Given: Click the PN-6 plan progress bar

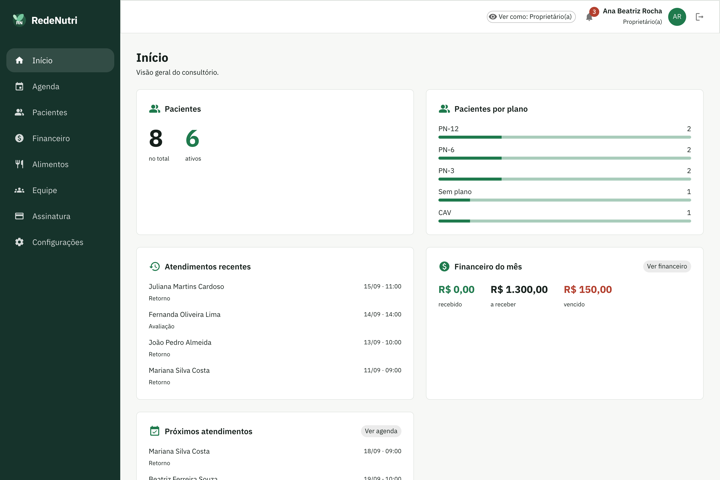Looking at the screenshot, I should (564, 158).
